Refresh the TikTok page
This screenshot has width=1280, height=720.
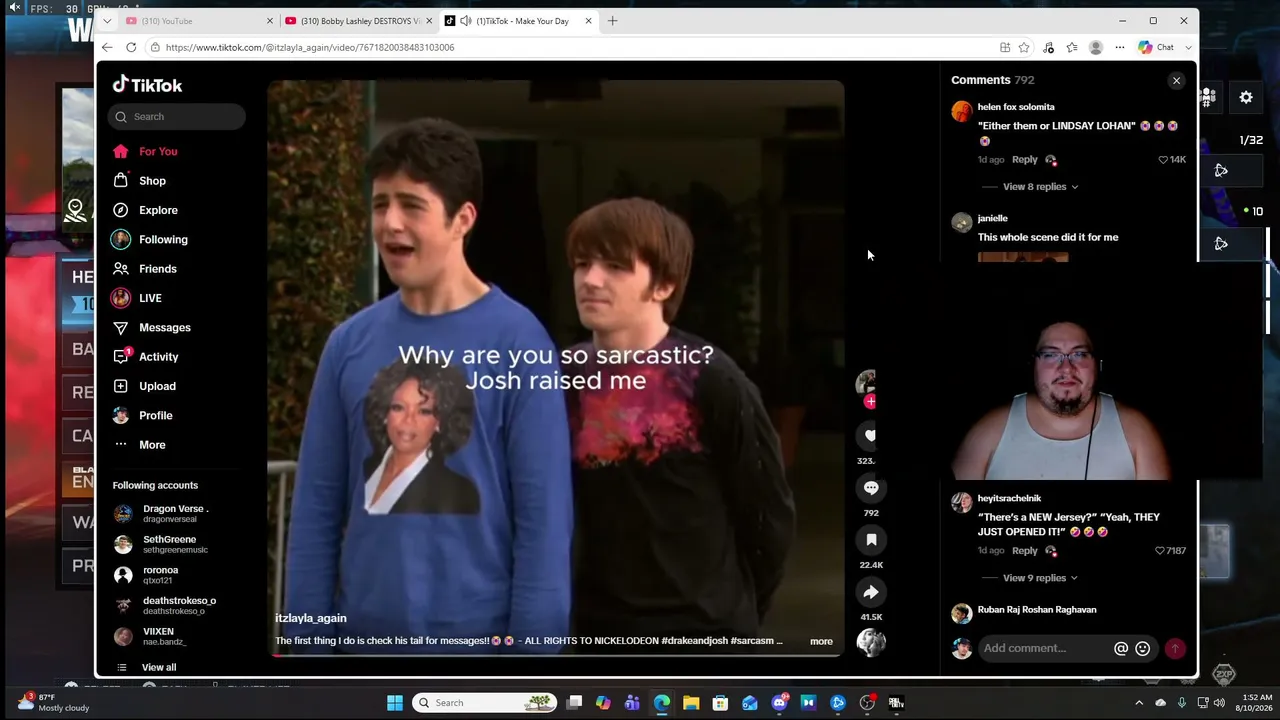pos(131,47)
